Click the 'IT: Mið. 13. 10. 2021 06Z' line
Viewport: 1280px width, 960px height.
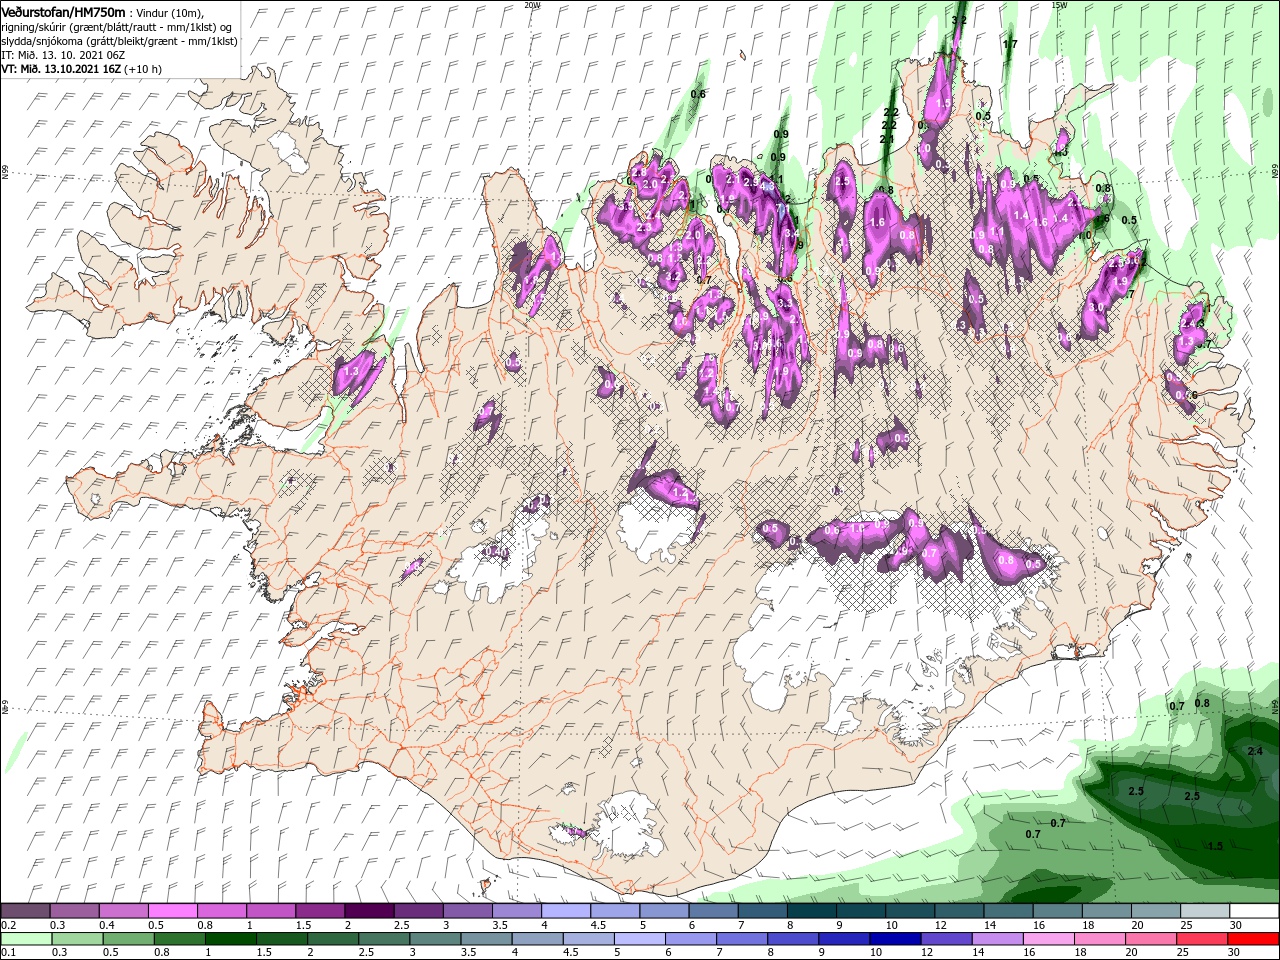[x=61, y=55]
